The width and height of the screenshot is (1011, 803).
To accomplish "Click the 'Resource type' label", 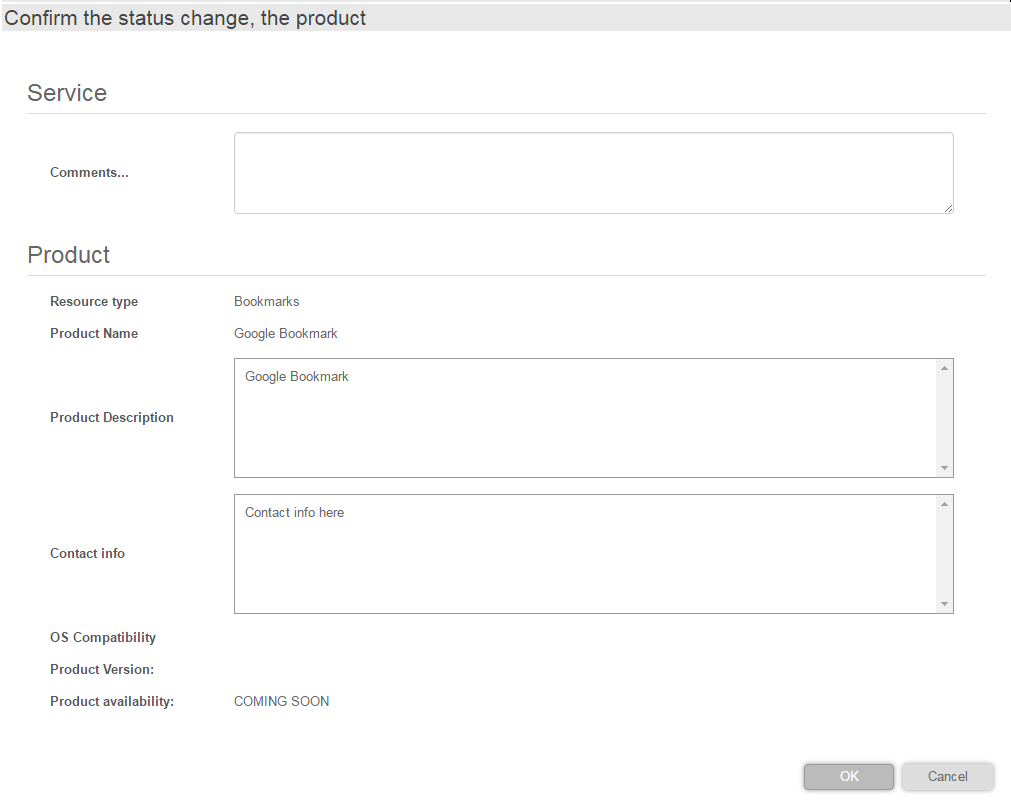I will coord(94,301).
